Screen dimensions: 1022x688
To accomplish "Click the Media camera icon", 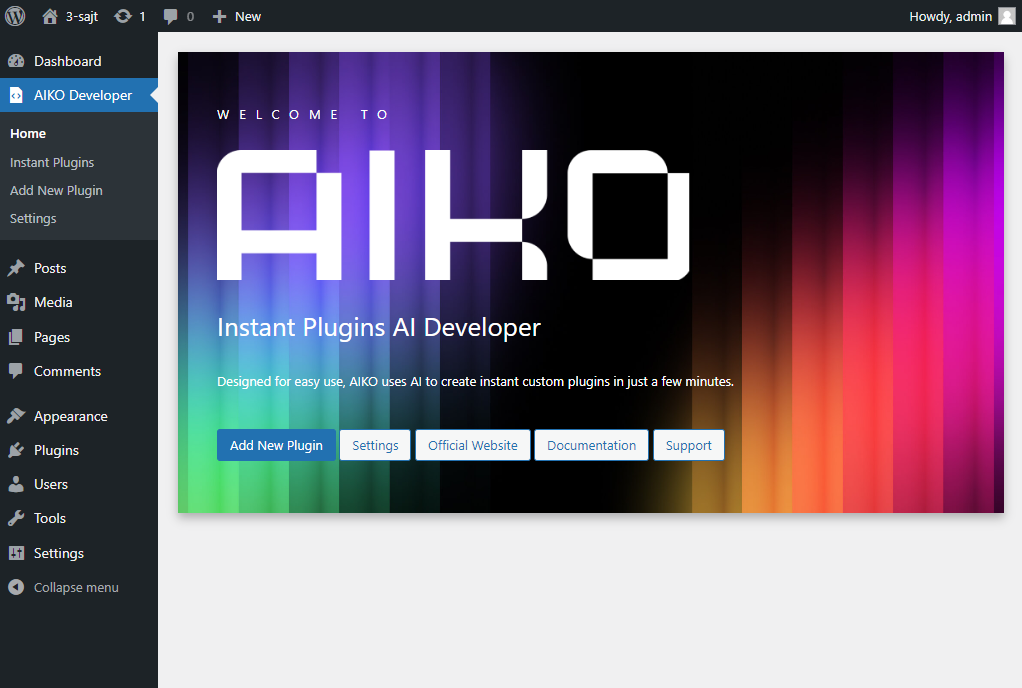I will [16, 302].
